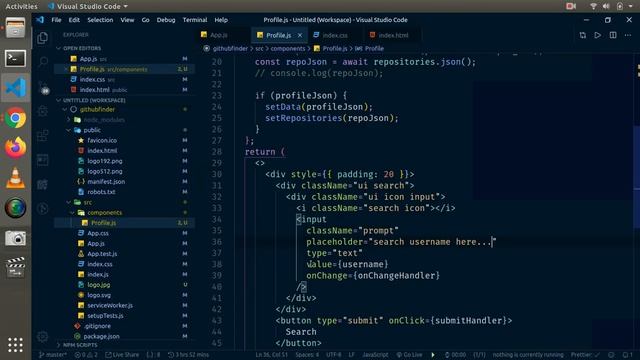
Task: Open Google Chrome from the Ubuntu dock
Action: [x=16, y=118]
